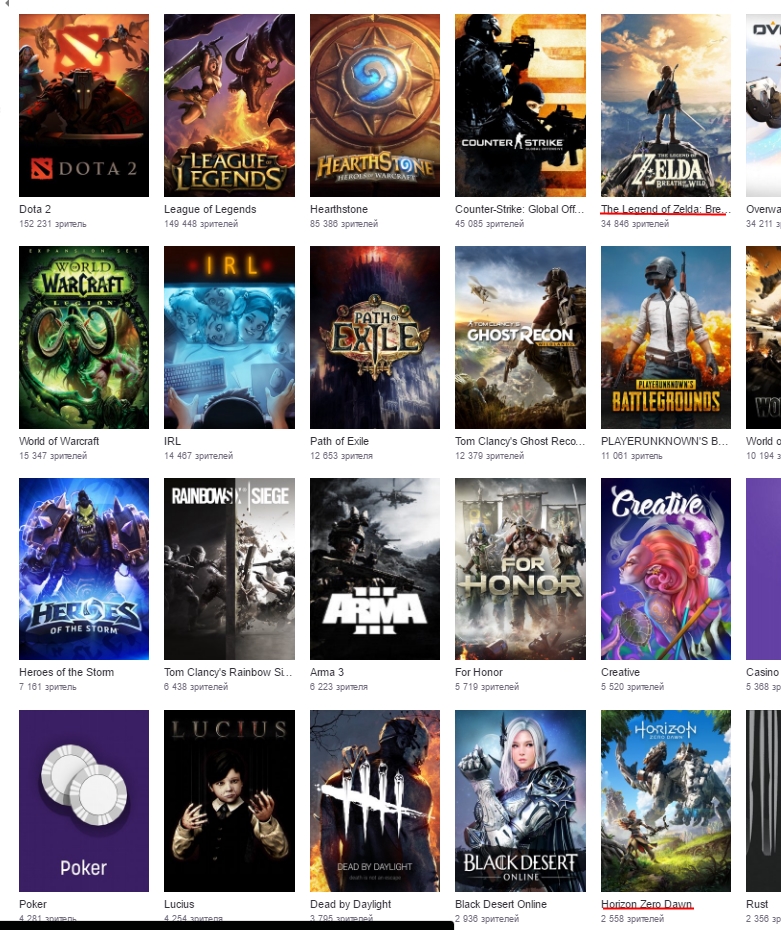Select the PLAYERUNKNOWN'S BATTLEGROUNDS cover art
The height and width of the screenshot is (930, 781).
pos(665,337)
